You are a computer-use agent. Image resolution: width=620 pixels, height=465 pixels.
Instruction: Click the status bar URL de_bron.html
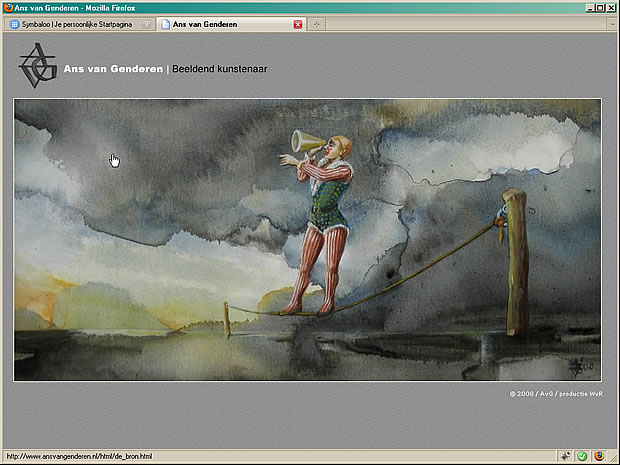click(x=79, y=456)
